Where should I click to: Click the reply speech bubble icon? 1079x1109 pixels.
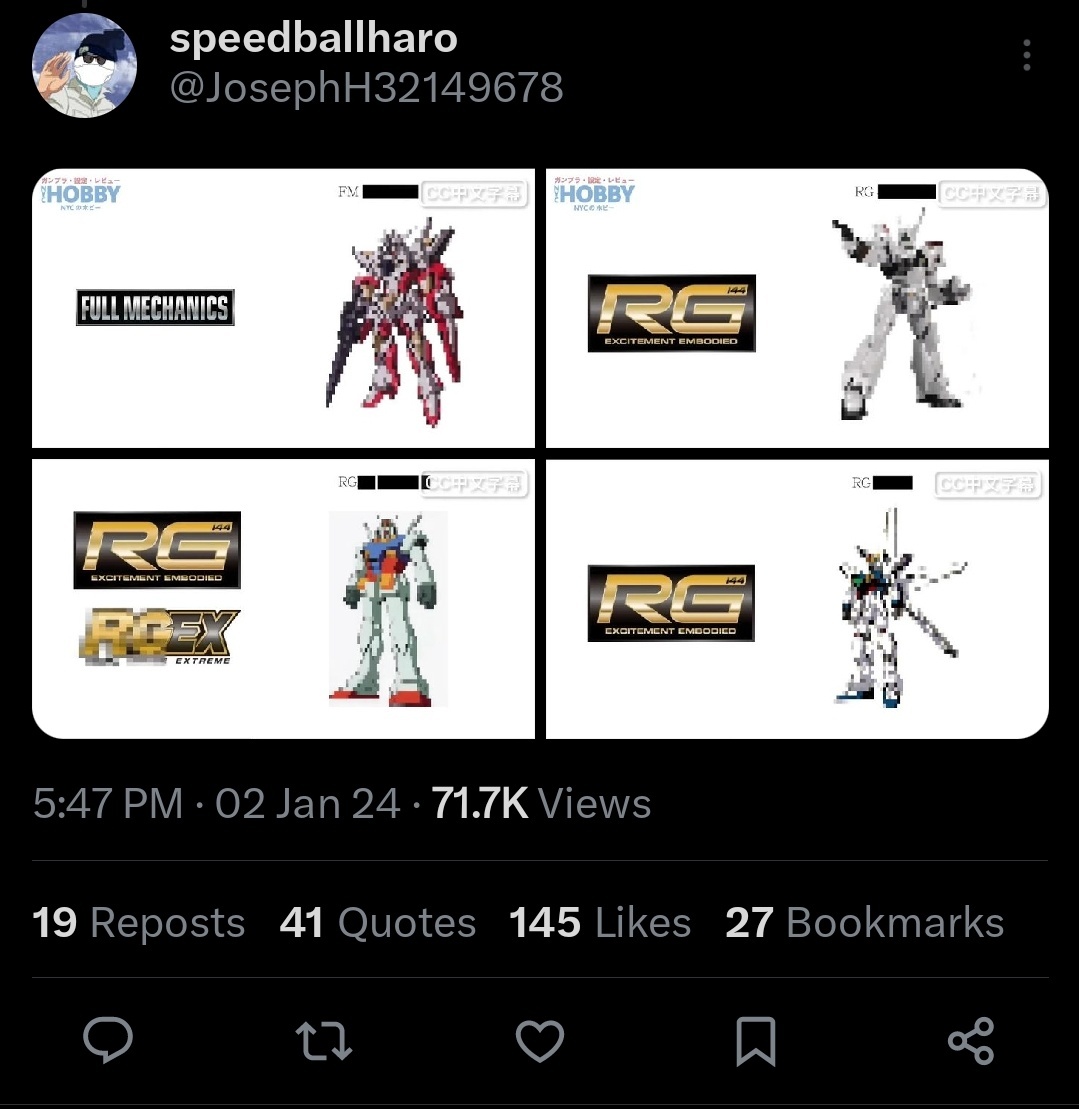108,1040
